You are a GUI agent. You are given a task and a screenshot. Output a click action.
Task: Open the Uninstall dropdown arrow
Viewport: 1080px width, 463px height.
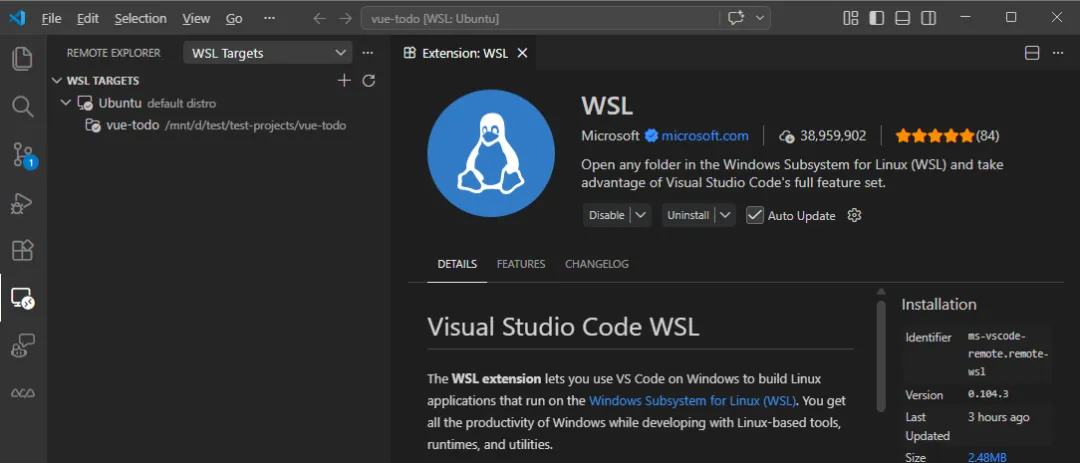point(725,215)
